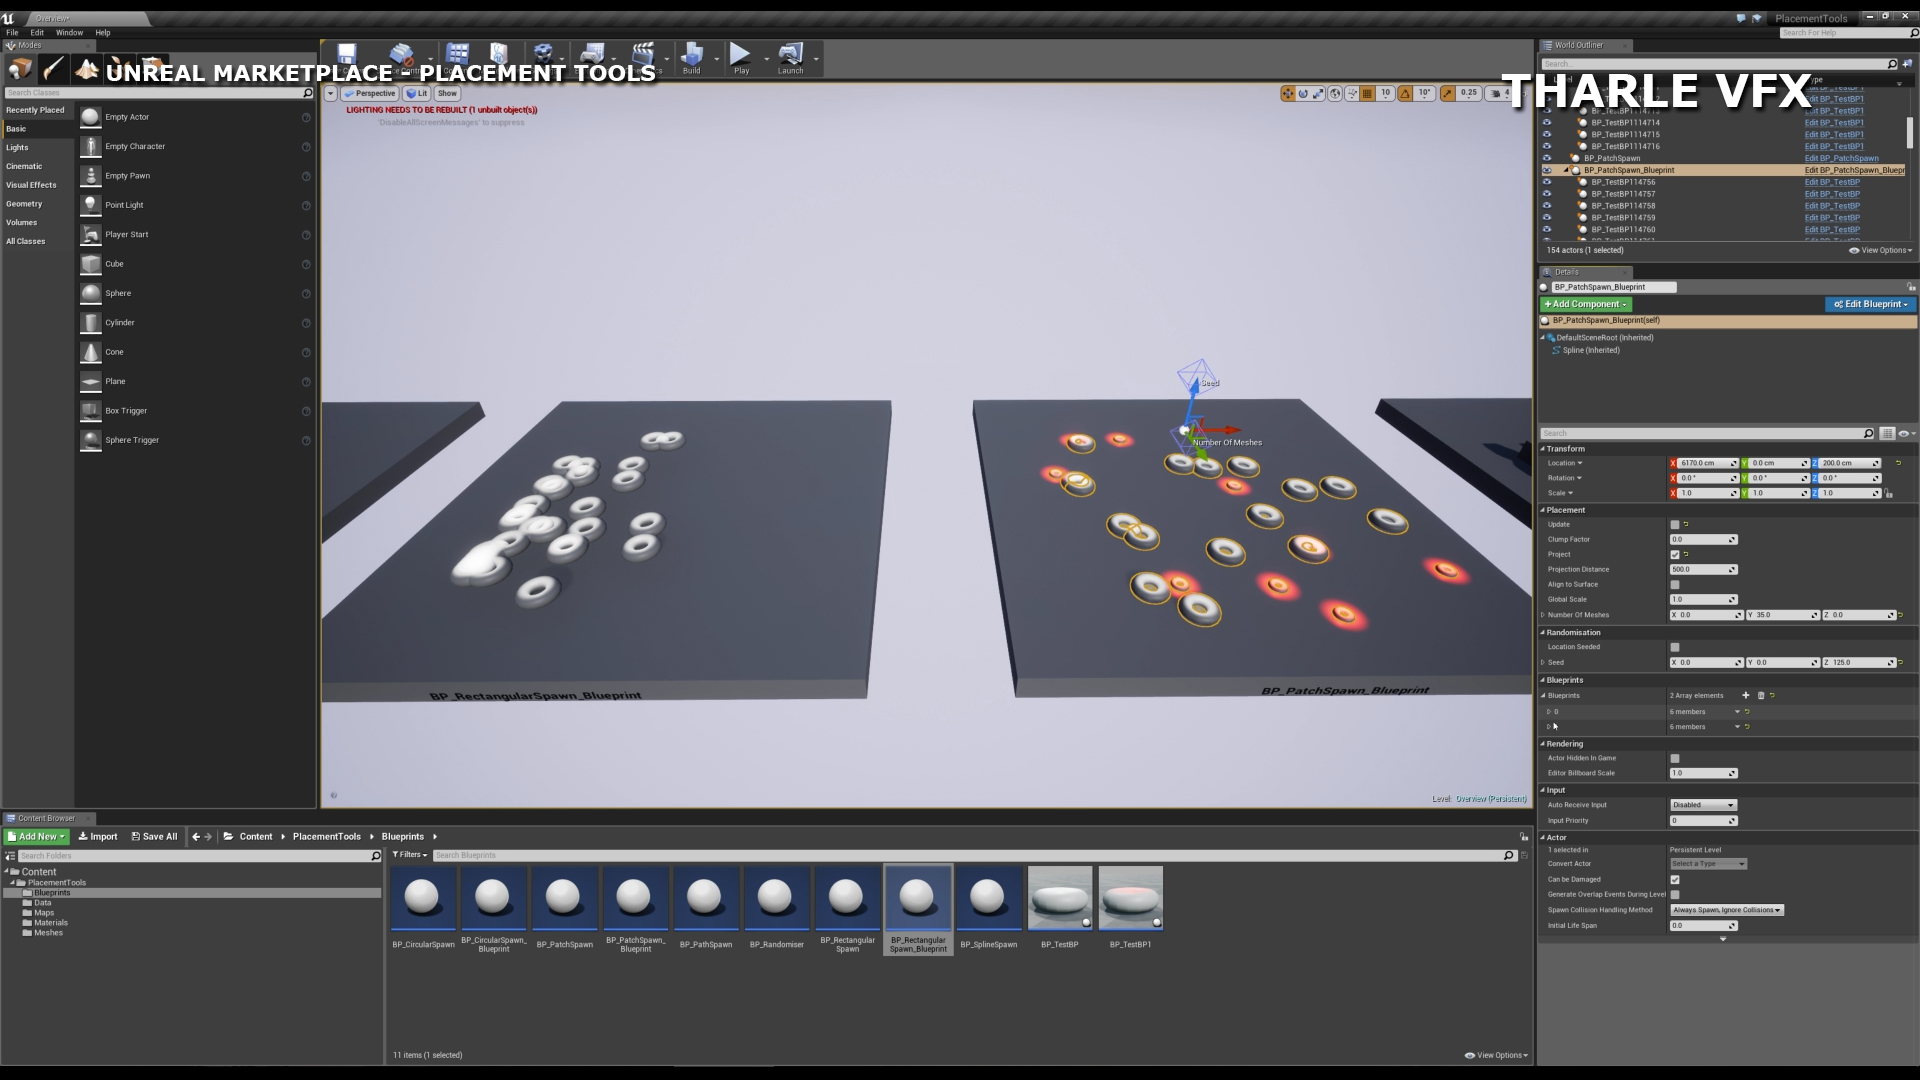Viewport: 1920px width, 1080px height.
Task: Click the green Add Component button
Action: (x=1586, y=304)
